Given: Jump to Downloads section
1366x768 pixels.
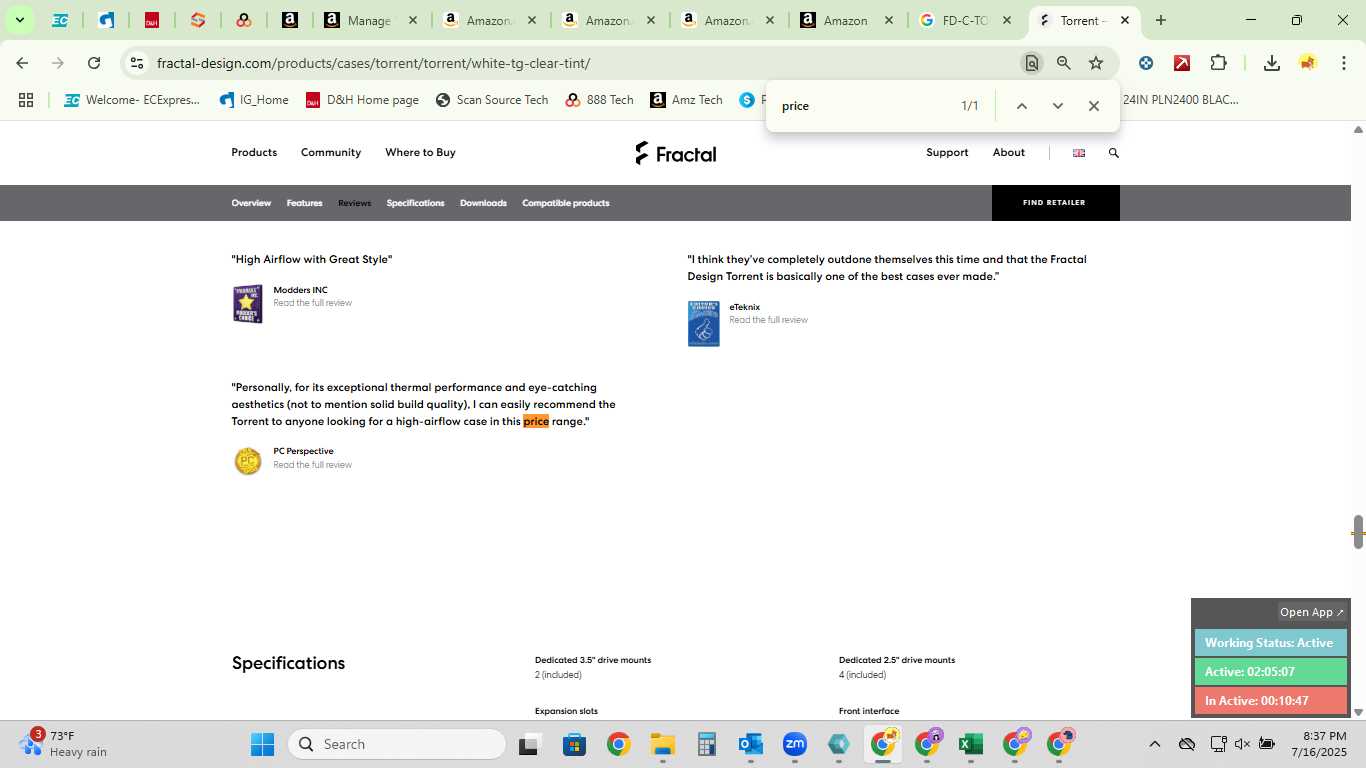Looking at the screenshot, I should pos(483,203).
